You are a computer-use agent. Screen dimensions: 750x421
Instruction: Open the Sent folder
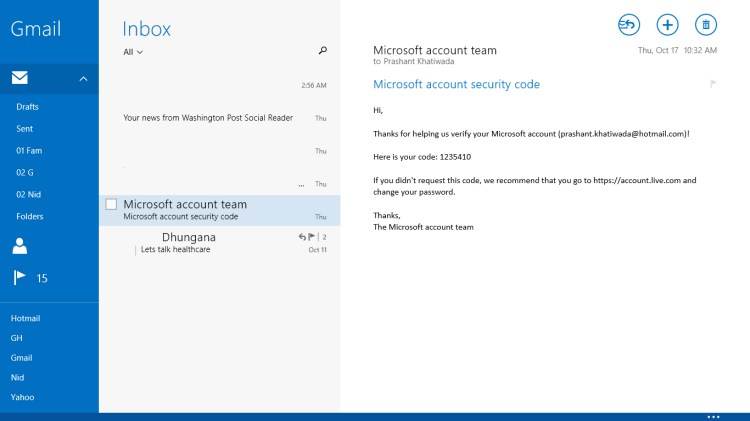click(24, 129)
